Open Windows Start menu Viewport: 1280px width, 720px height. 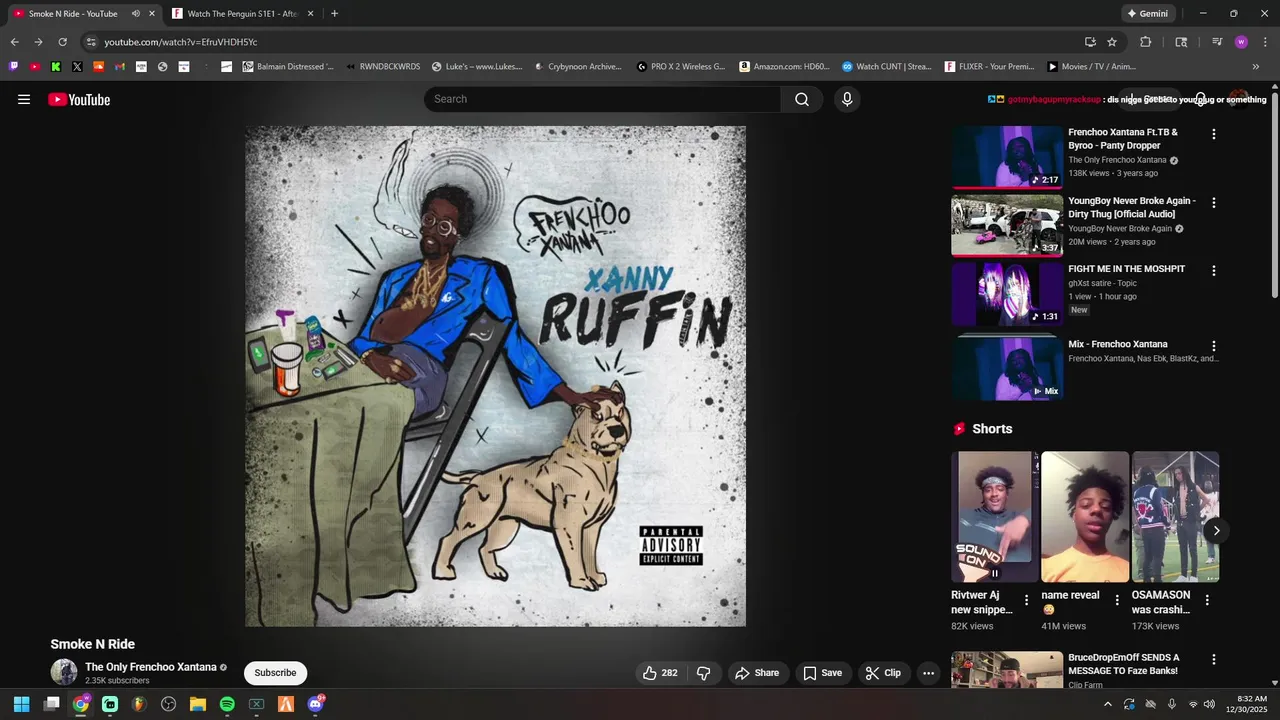(x=21, y=704)
